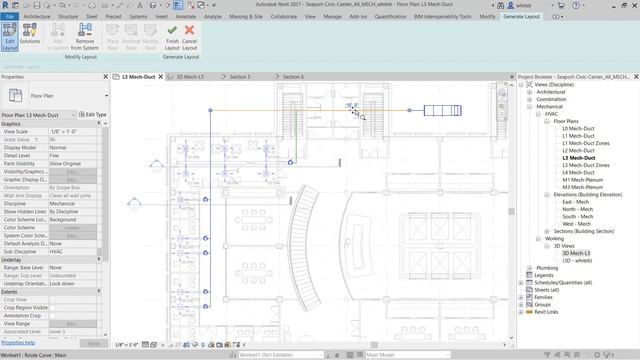
Task: Select the M1 Mech-Plenum floor plan
Action: (x=582, y=180)
